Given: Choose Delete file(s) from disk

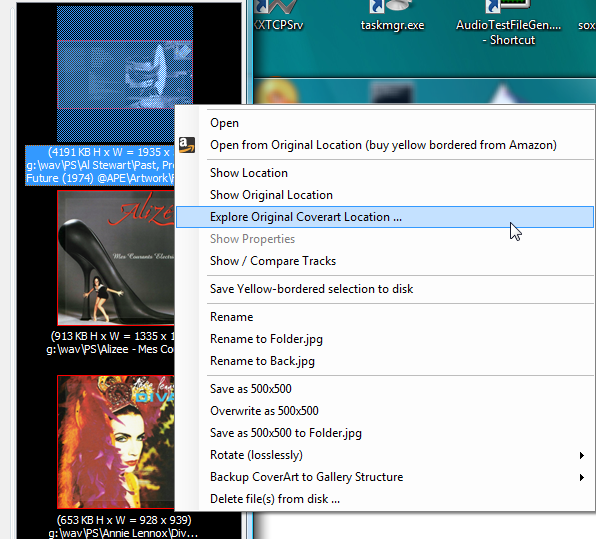Looking at the screenshot, I should (385, 499).
